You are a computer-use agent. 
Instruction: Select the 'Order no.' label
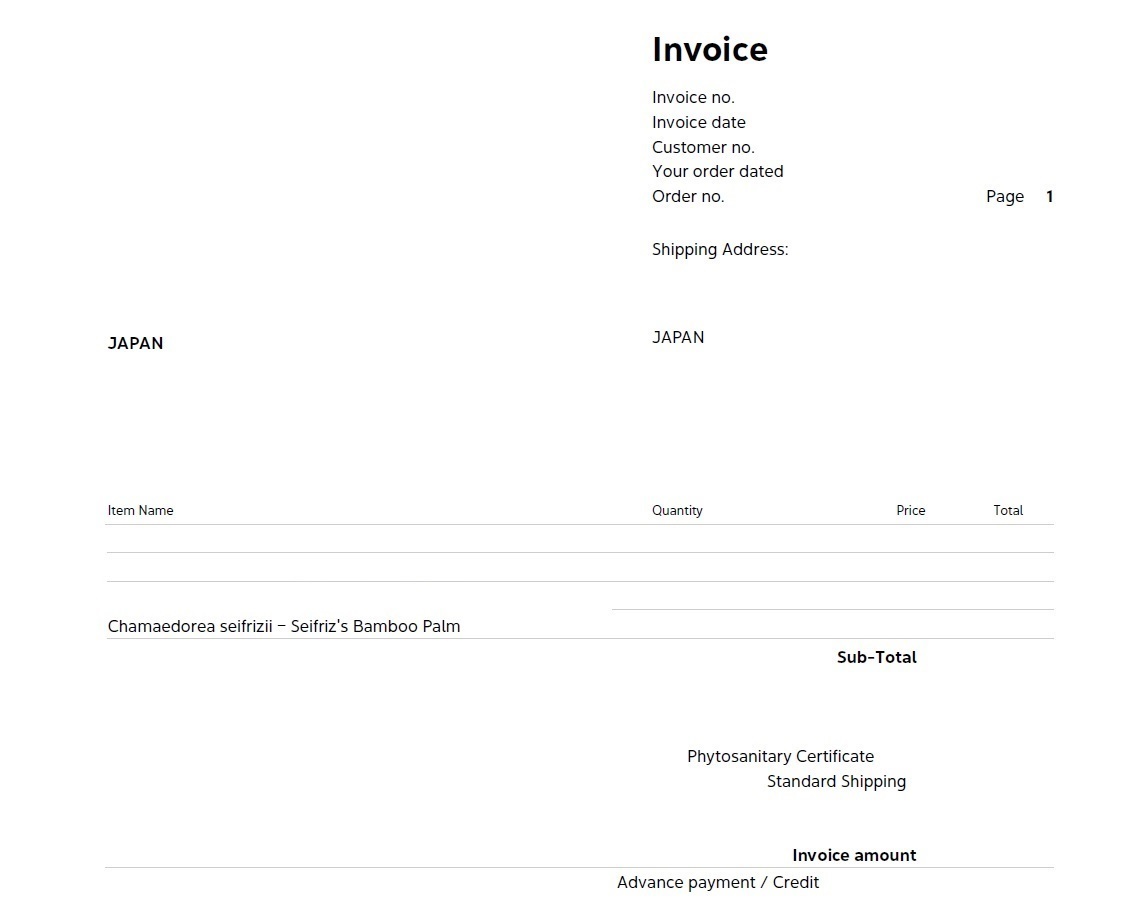(x=688, y=196)
